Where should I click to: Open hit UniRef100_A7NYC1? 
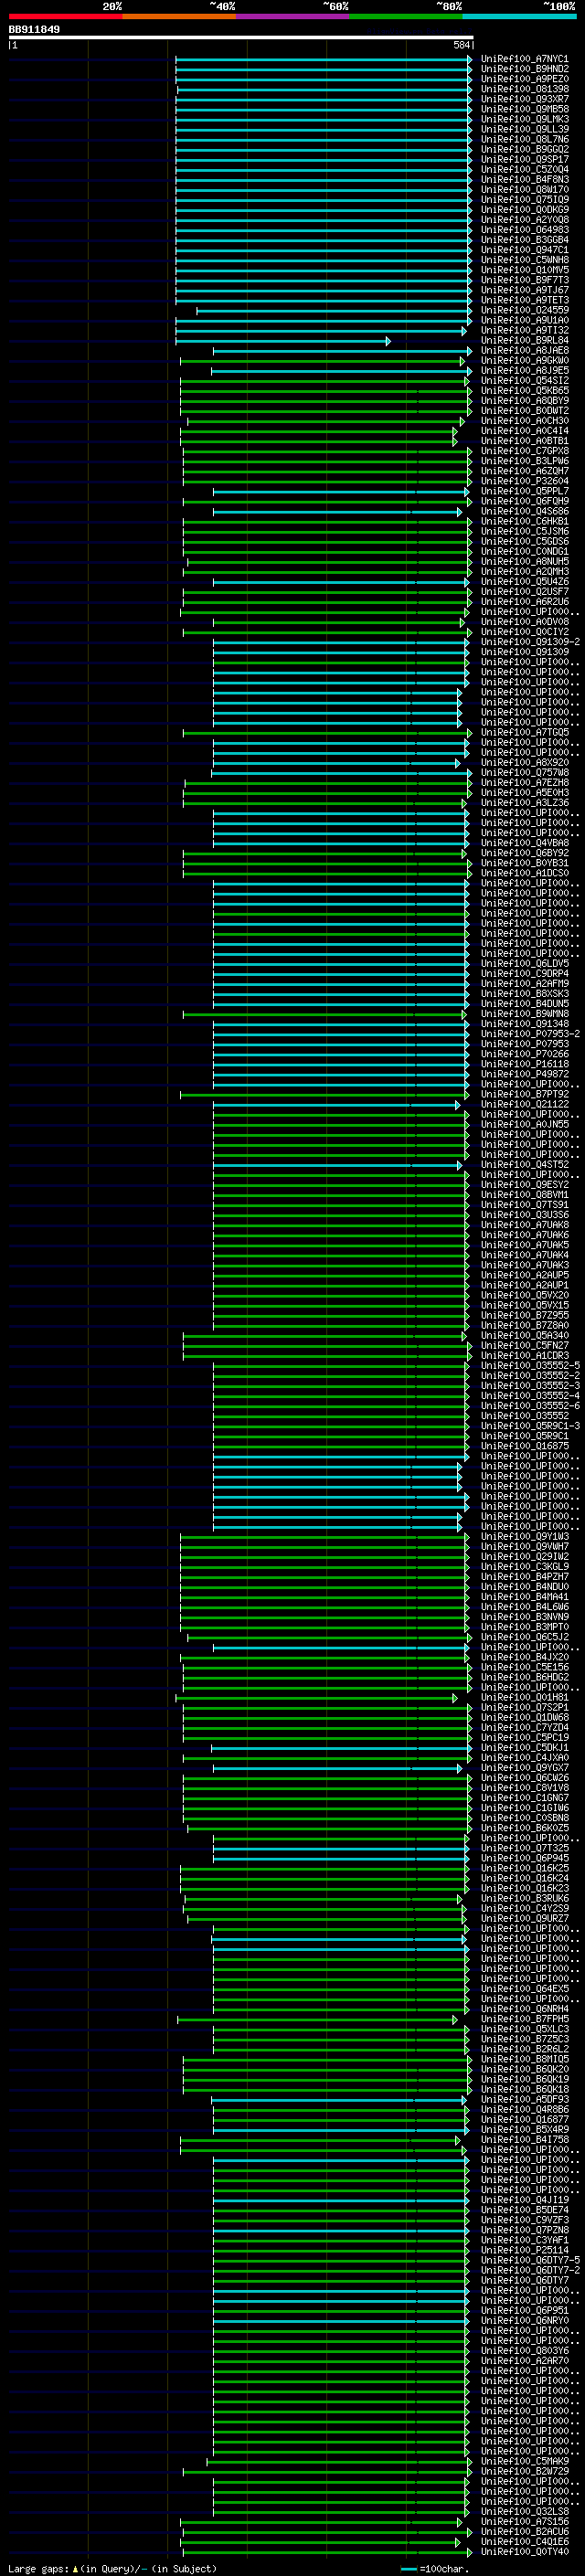524,59
